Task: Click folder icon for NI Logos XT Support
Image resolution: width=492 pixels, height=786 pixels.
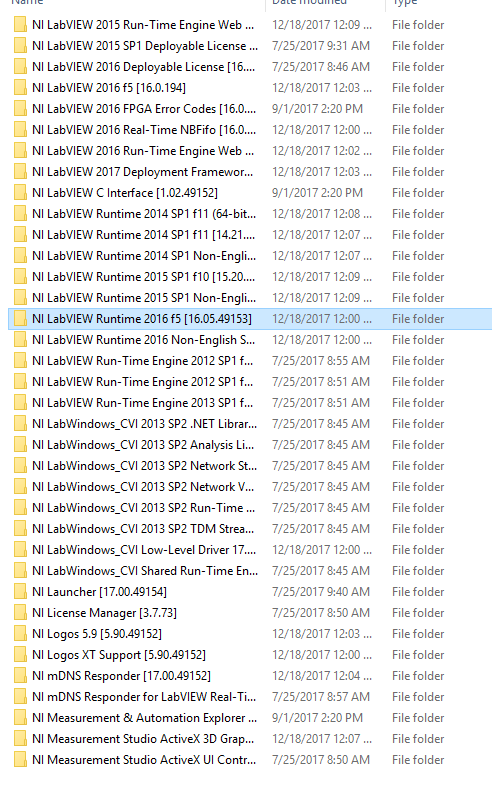Action: point(20,655)
